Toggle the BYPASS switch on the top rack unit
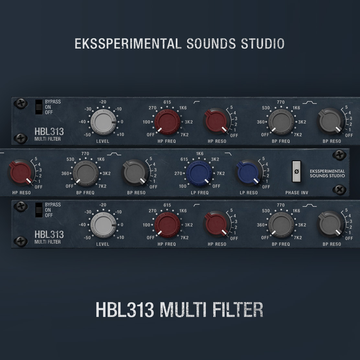The image size is (360, 360). click(39, 107)
